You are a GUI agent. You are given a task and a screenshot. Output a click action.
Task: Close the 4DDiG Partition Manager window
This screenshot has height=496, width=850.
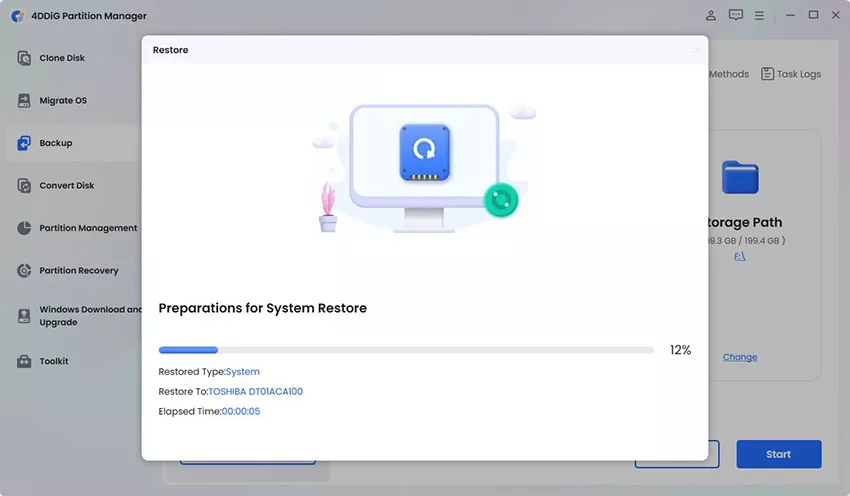(836, 15)
